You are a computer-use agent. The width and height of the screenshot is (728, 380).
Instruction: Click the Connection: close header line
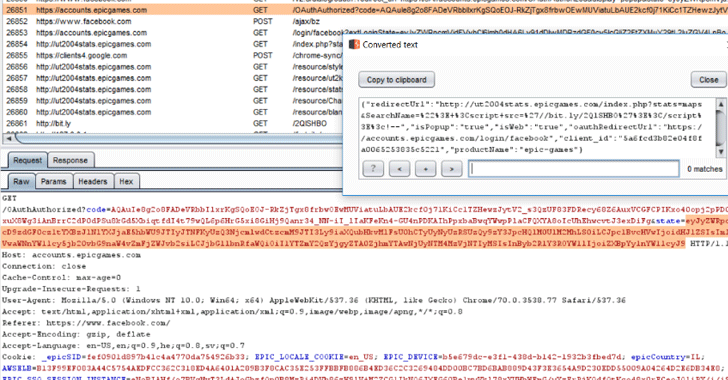44,266
